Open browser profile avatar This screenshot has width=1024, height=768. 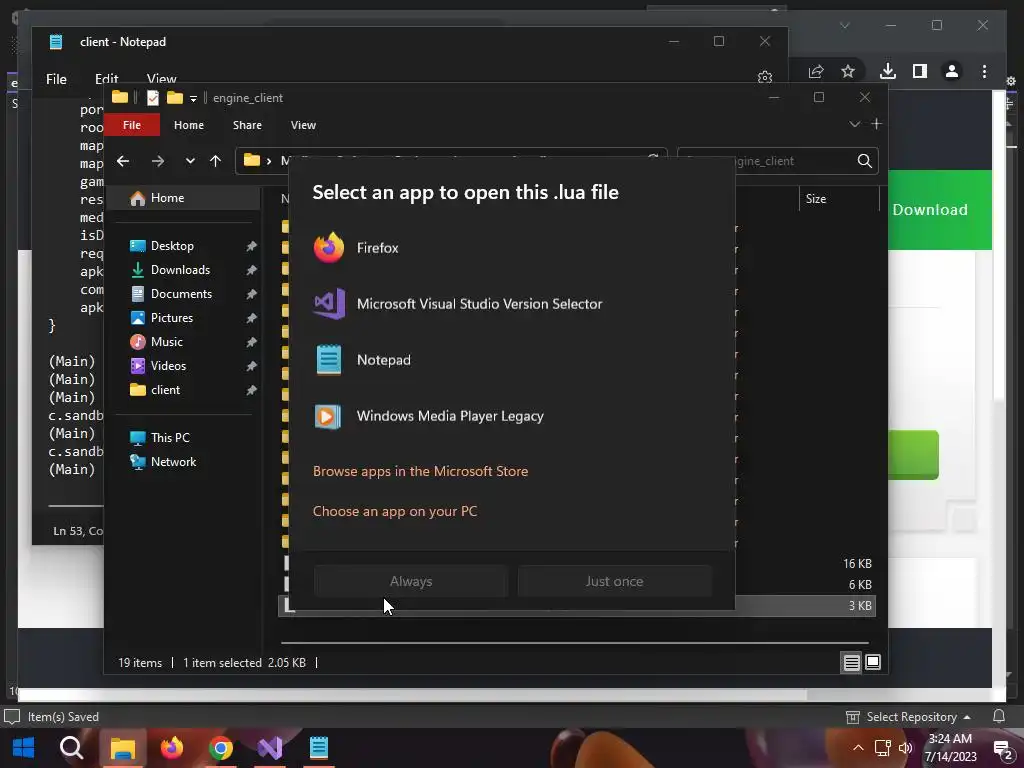(x=952, y=71)
